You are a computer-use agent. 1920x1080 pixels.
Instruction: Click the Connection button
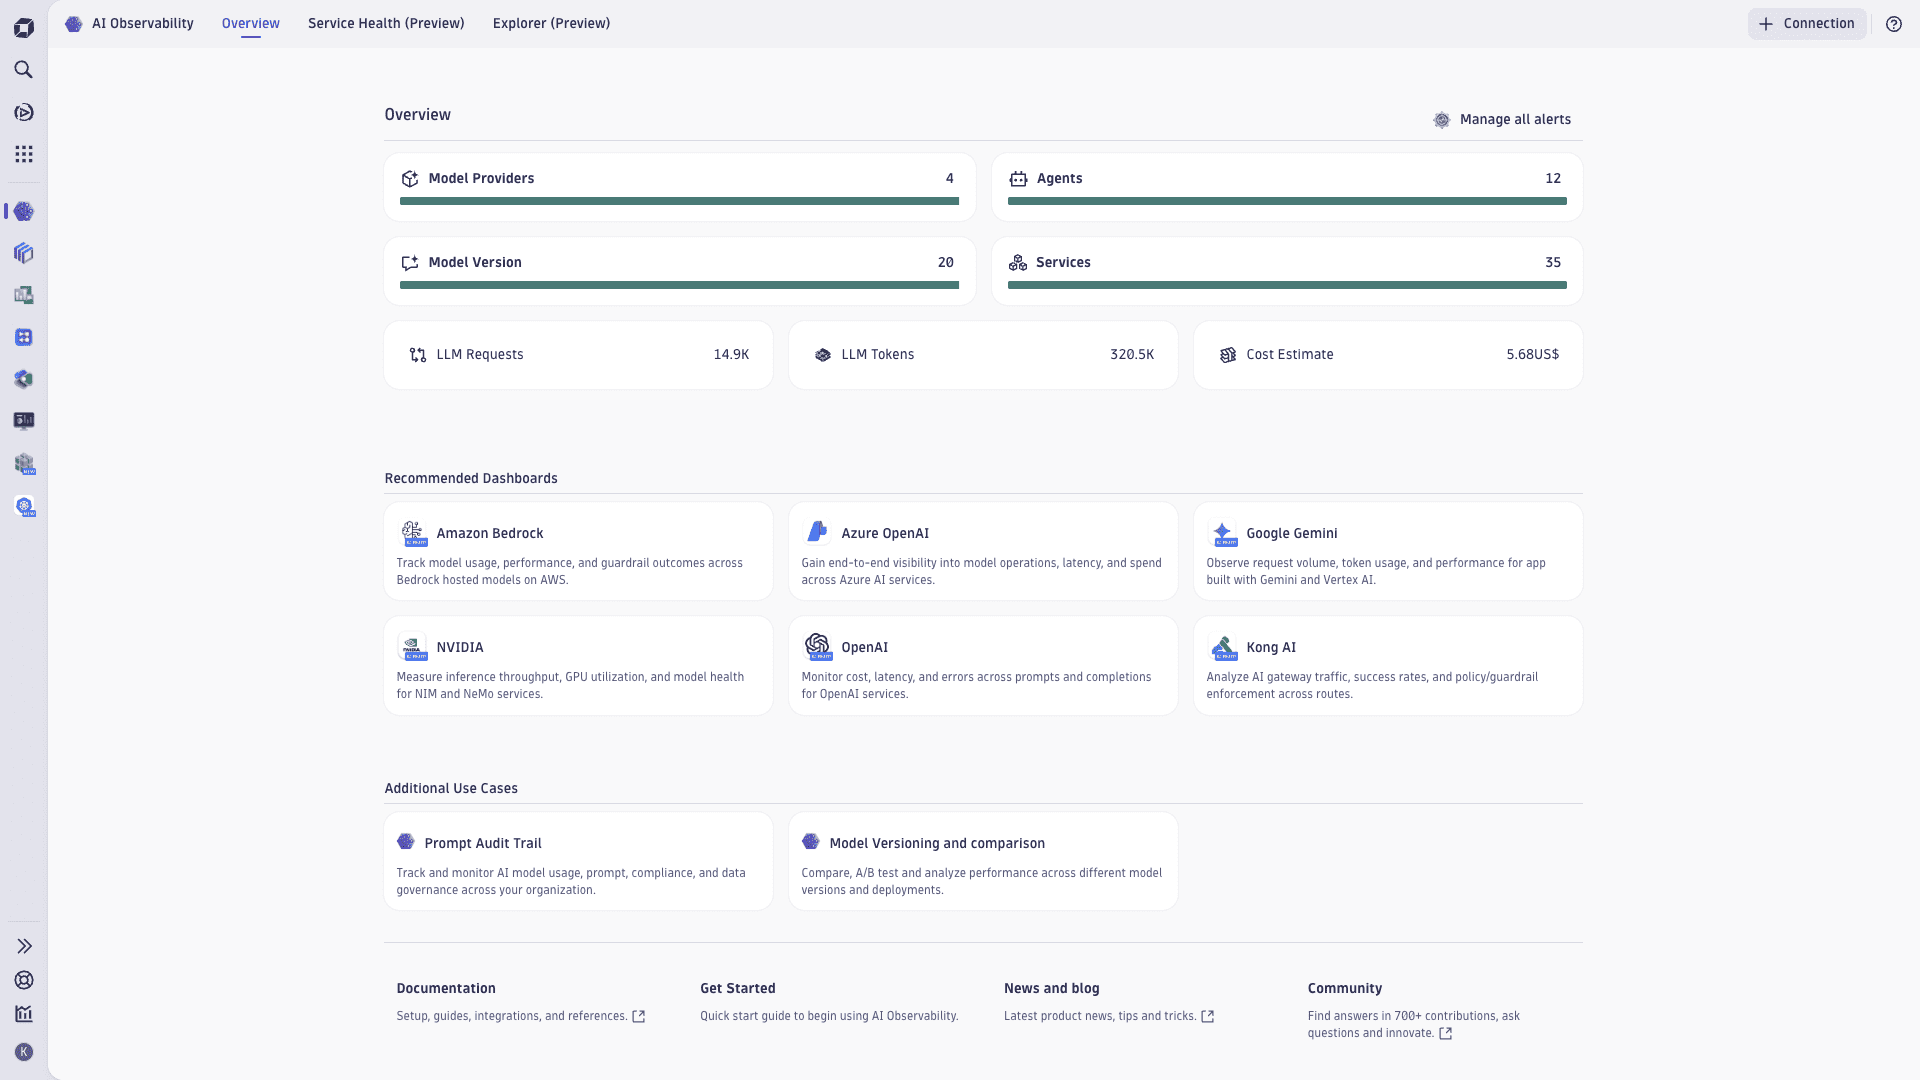tap(1807, 23)
